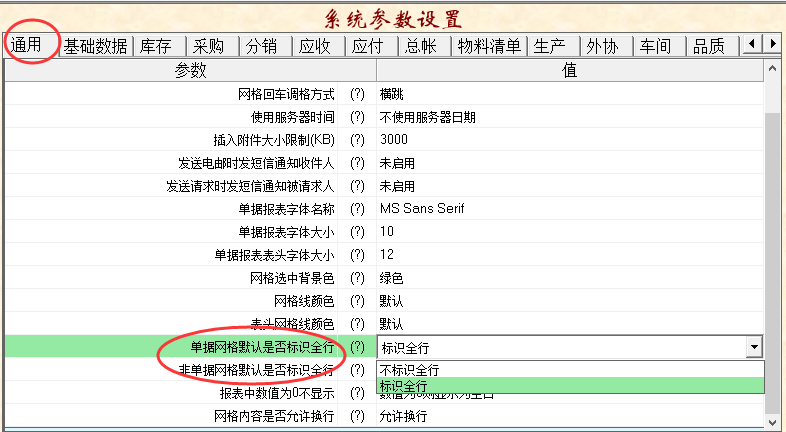Click the scrollbar down arrow
786x432 pixels.
[772, 421]
